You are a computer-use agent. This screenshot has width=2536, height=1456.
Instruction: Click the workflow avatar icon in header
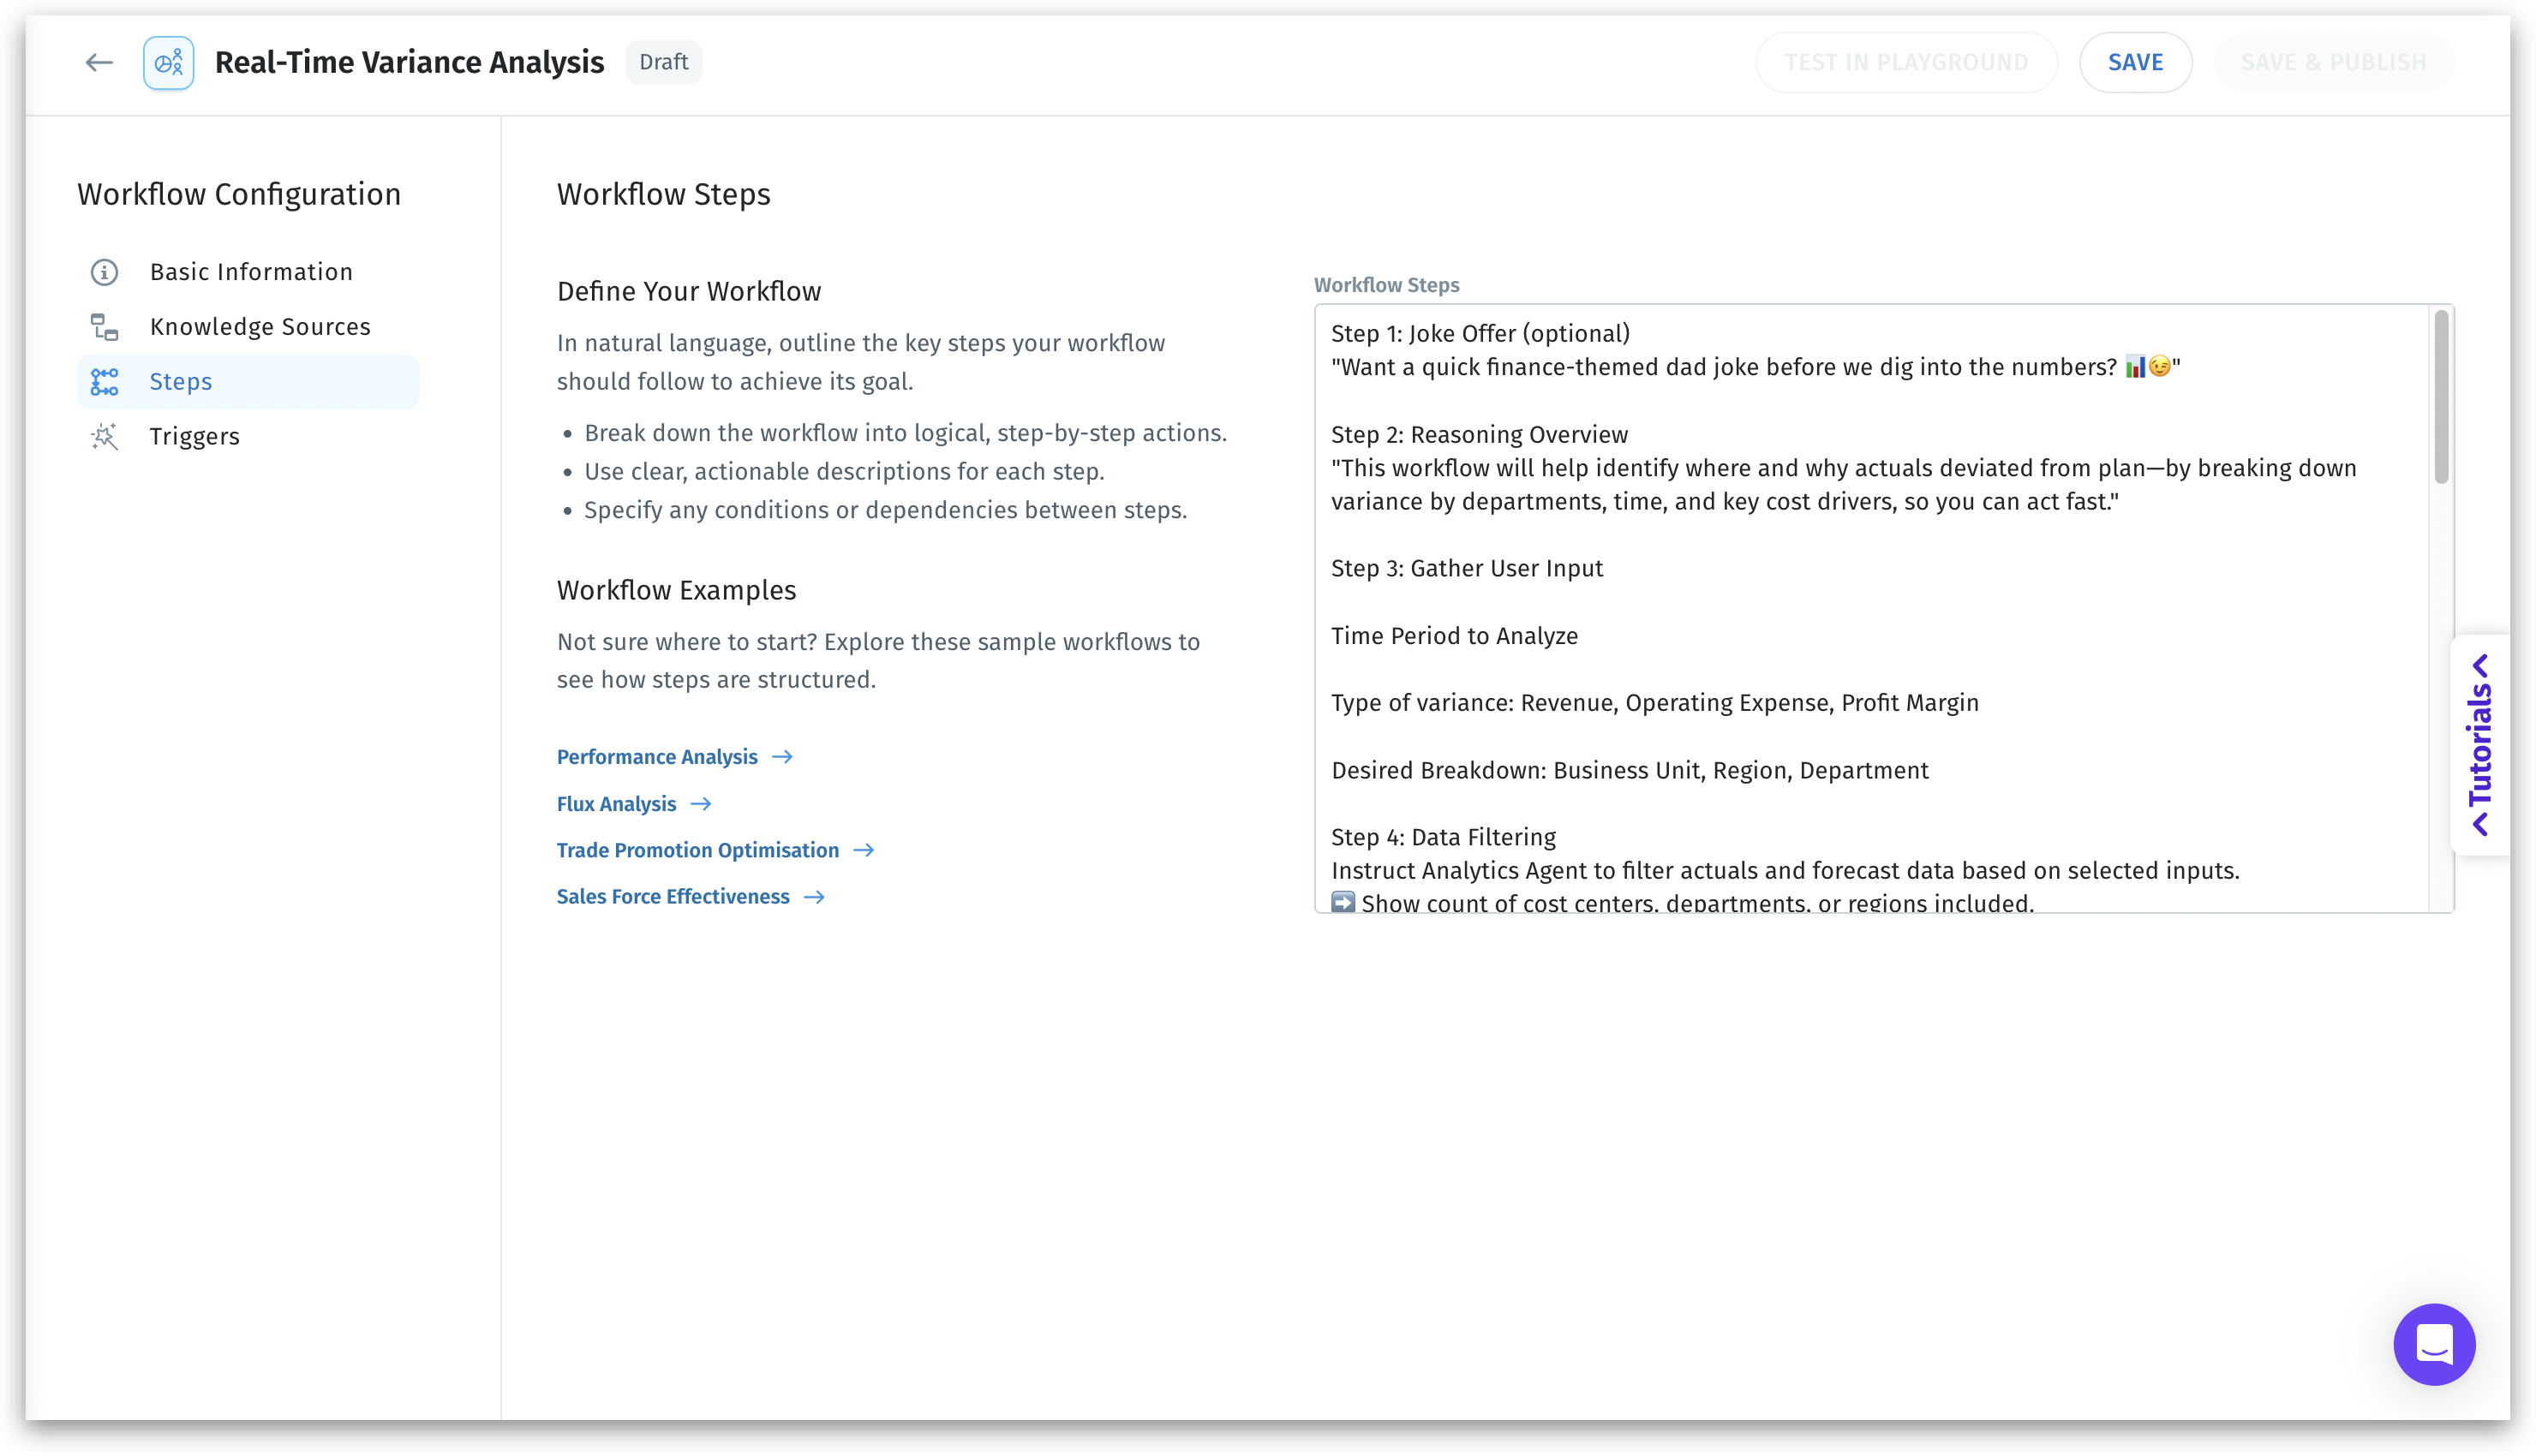pyautogui.click(x=168, y=62)
